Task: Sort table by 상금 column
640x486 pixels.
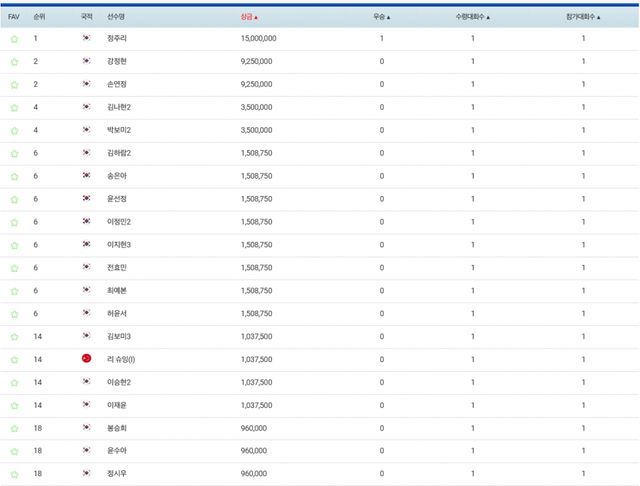Action: [x=249, y=17]
